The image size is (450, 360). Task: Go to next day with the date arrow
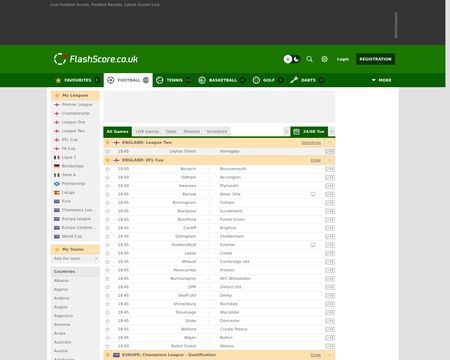pyautogui.click(x=332, y=132)
